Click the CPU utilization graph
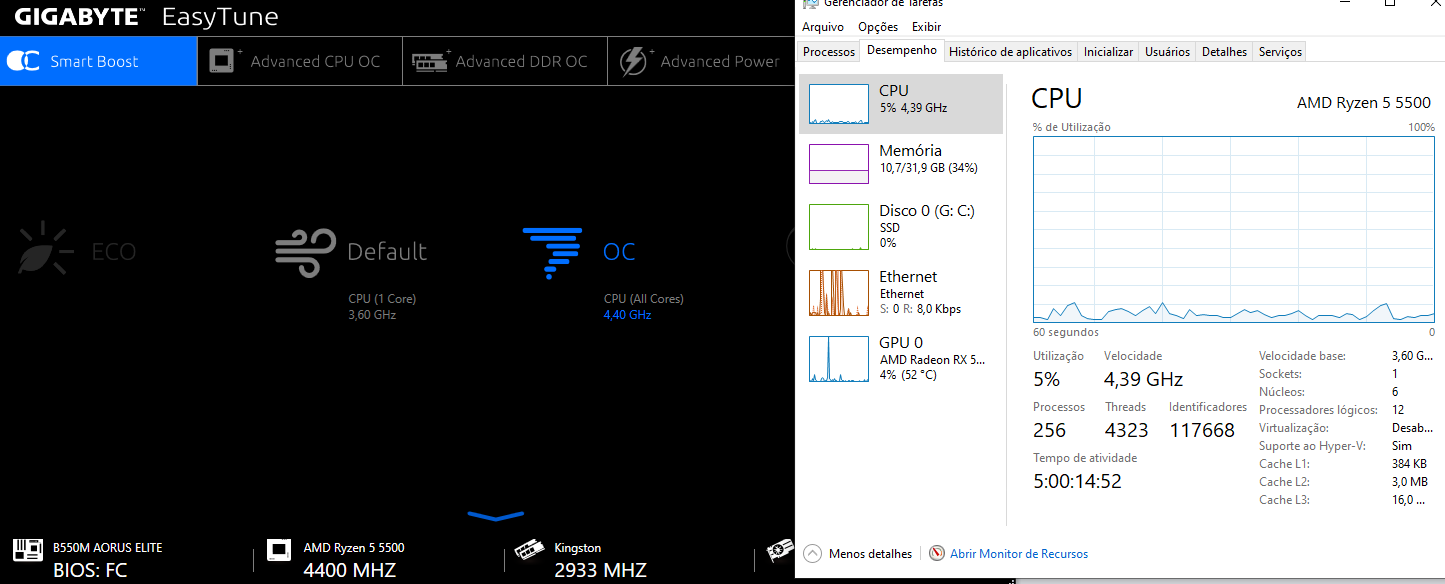Viewport: 1445px width, 584px height. [x=1233, y=230]
